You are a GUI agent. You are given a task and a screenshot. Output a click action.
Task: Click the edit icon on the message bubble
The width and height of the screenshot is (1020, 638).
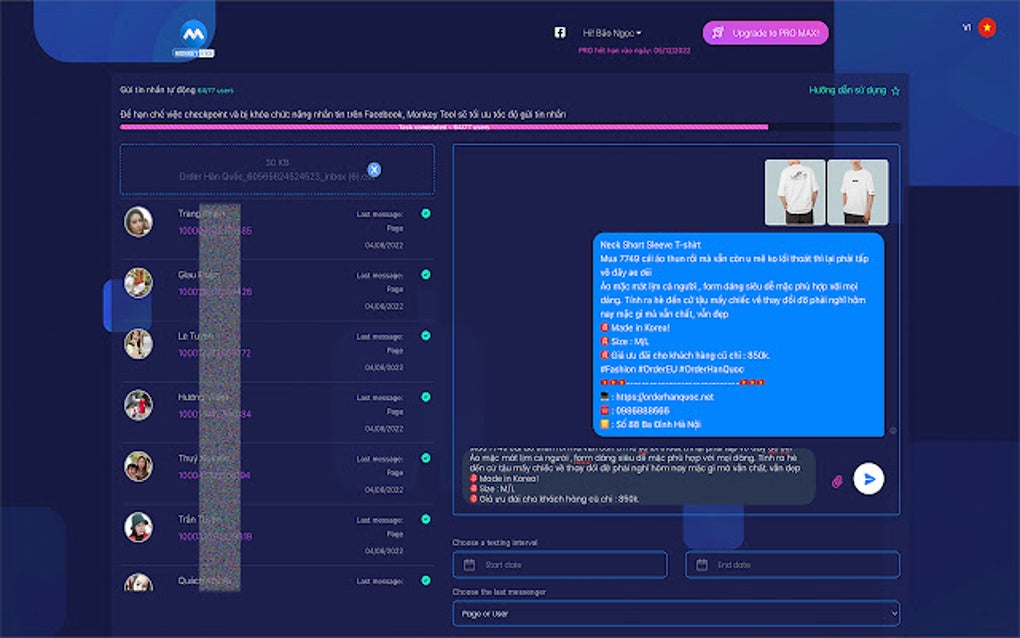893,431
